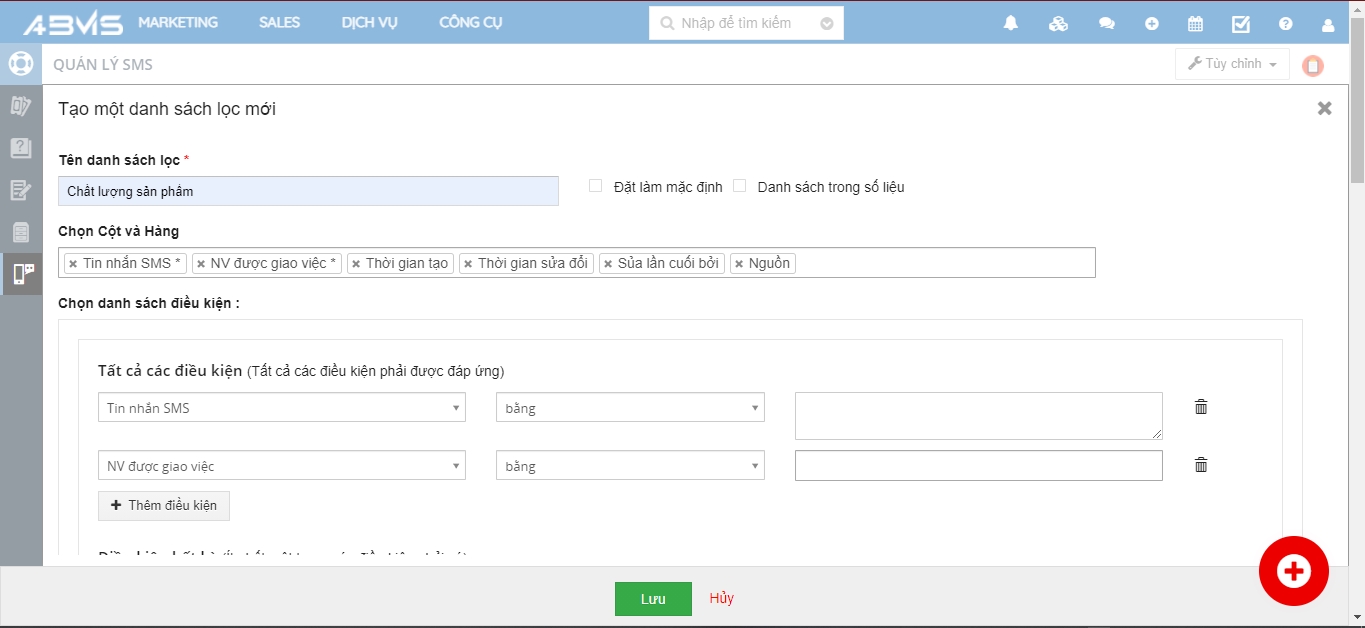Open the SMS module in left sidebar

[x=22, y=273]
